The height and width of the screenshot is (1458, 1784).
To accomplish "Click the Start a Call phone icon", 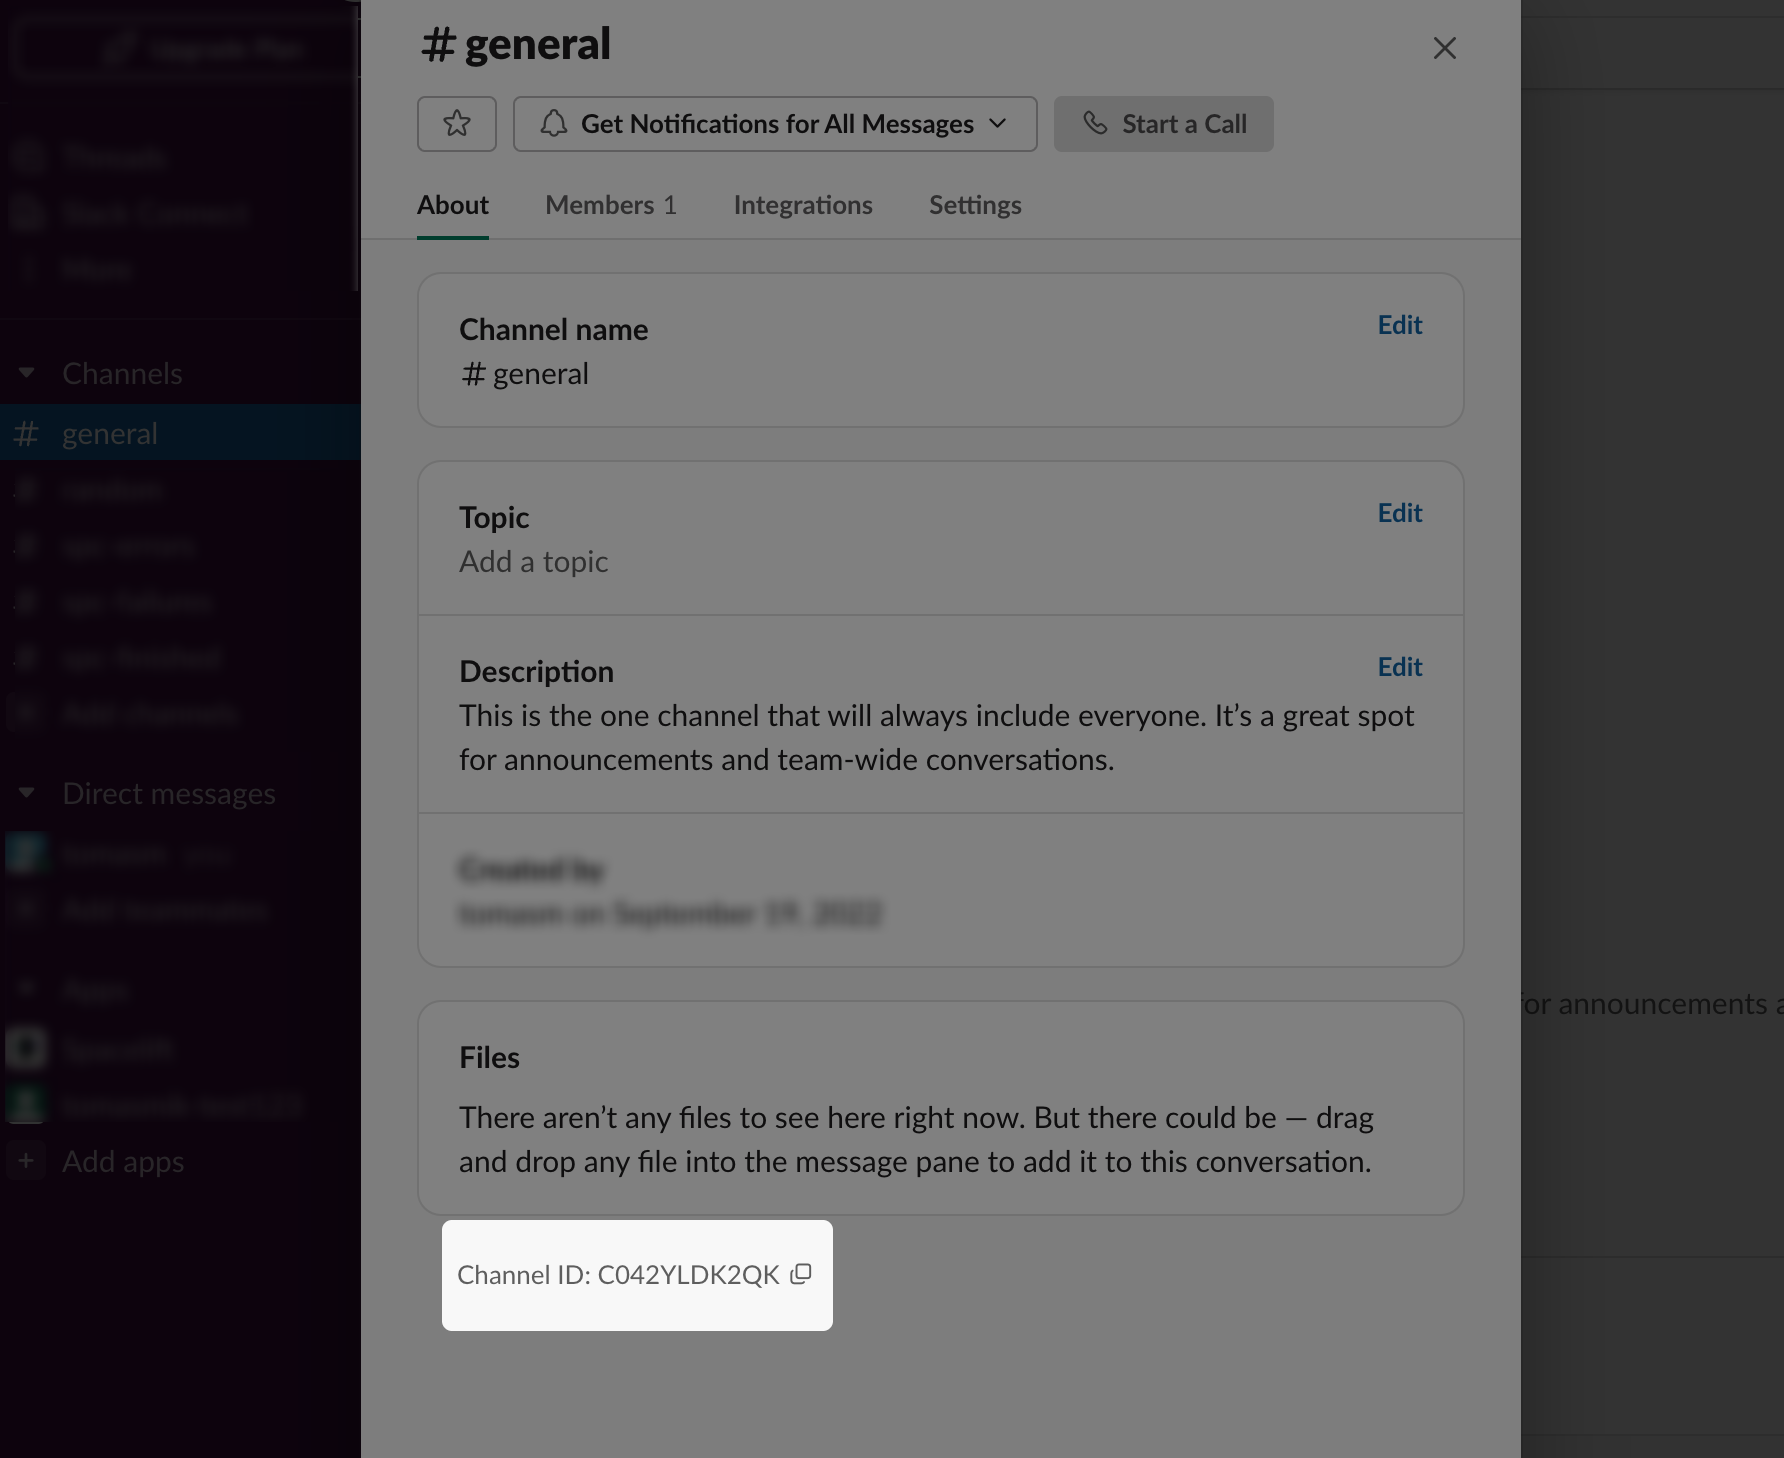I will (1097, 124).
